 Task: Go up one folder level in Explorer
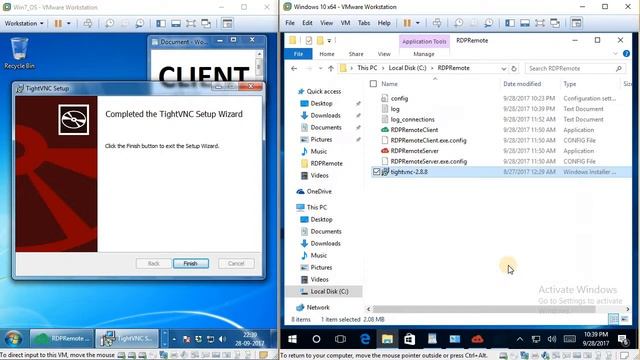(331, 68)
